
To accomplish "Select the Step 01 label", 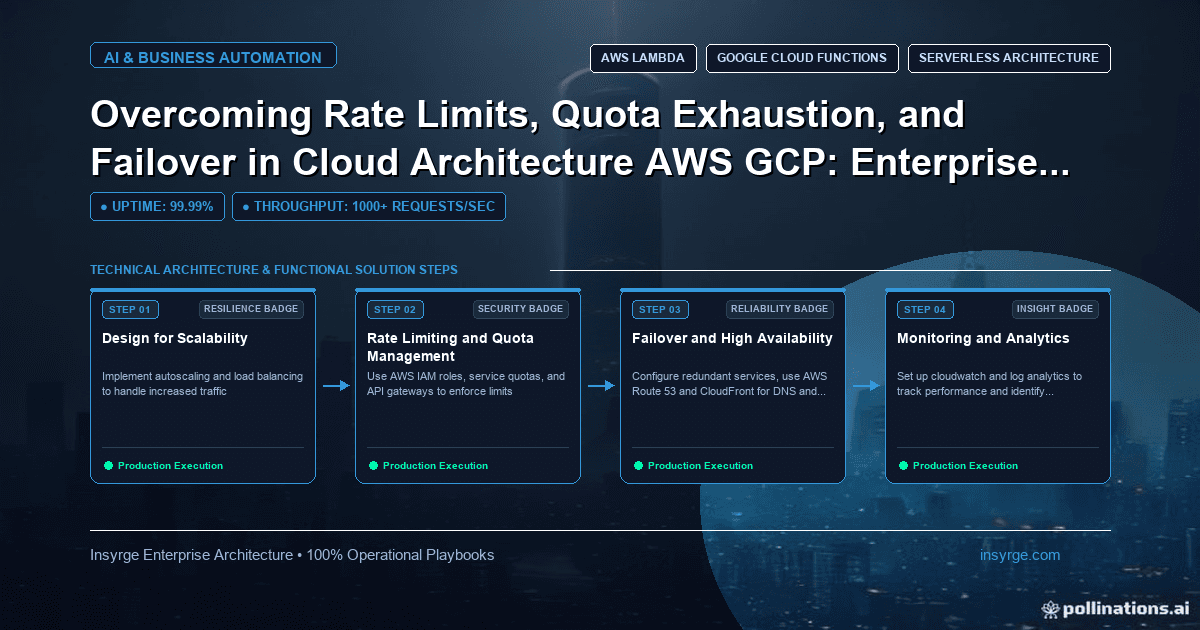I will click(130, 310).
